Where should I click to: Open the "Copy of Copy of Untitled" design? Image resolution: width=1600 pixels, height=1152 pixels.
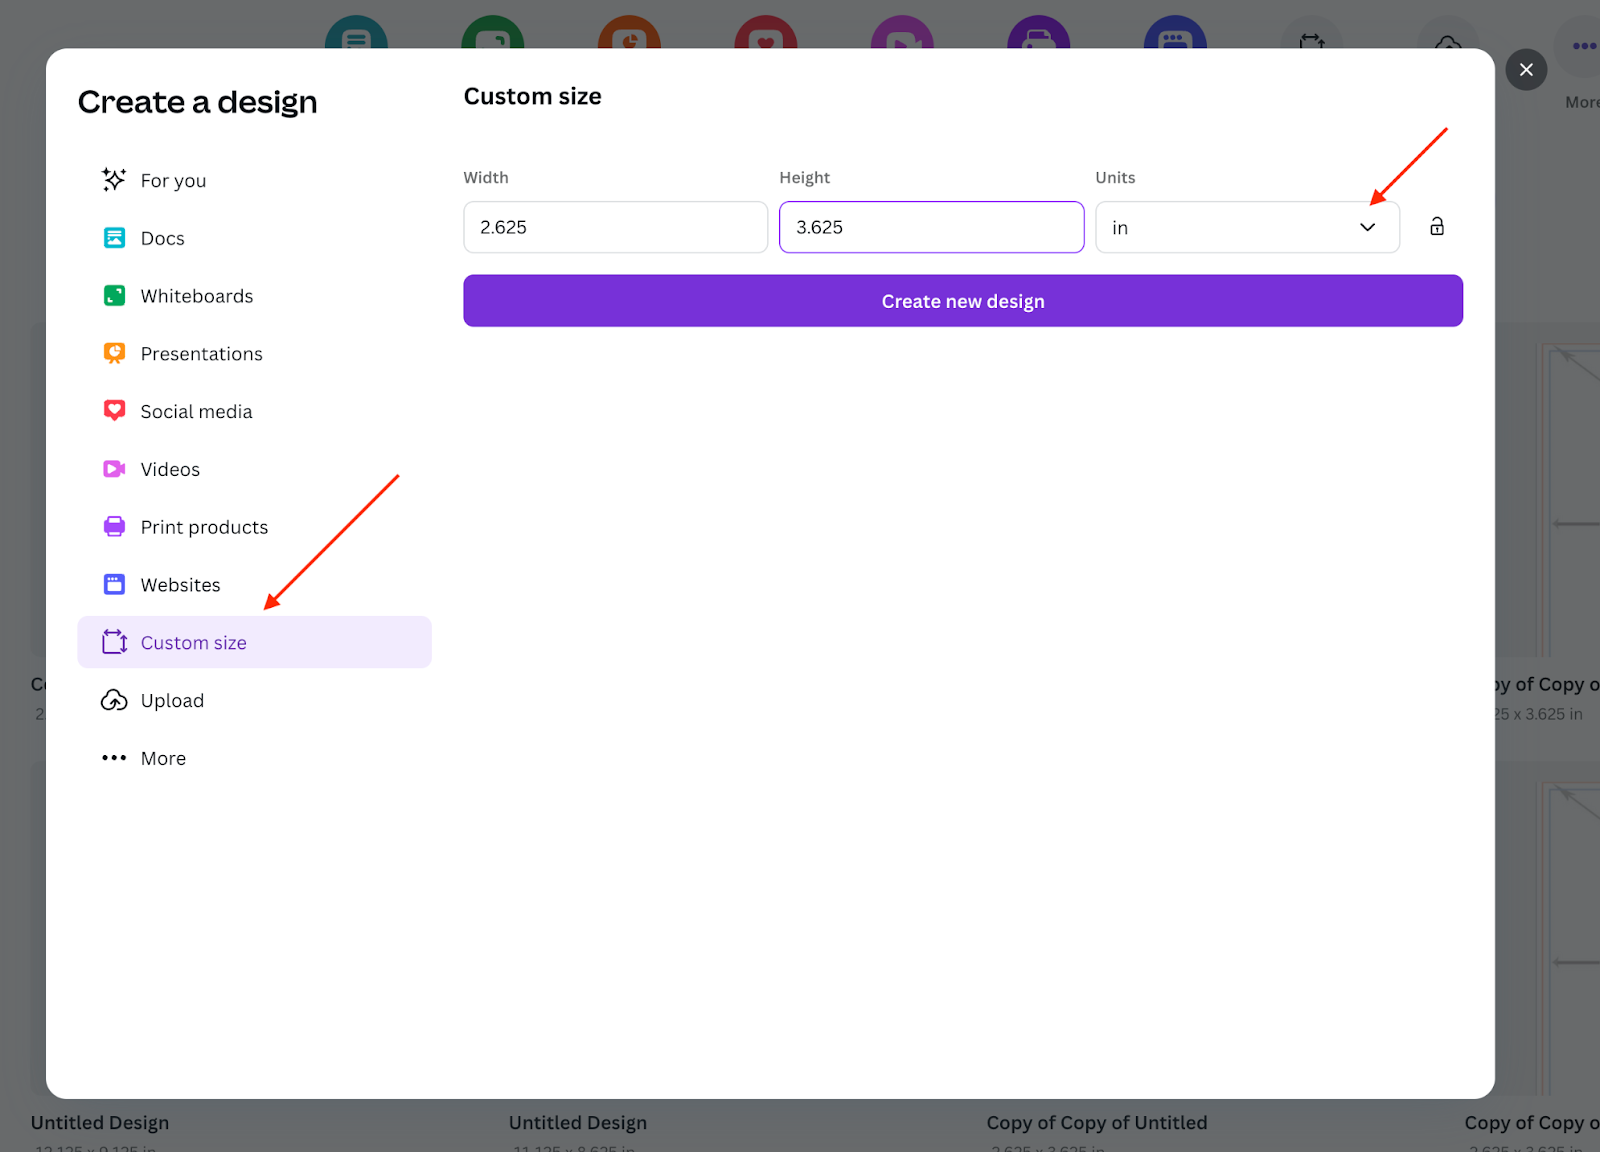click(1097, 1123)
